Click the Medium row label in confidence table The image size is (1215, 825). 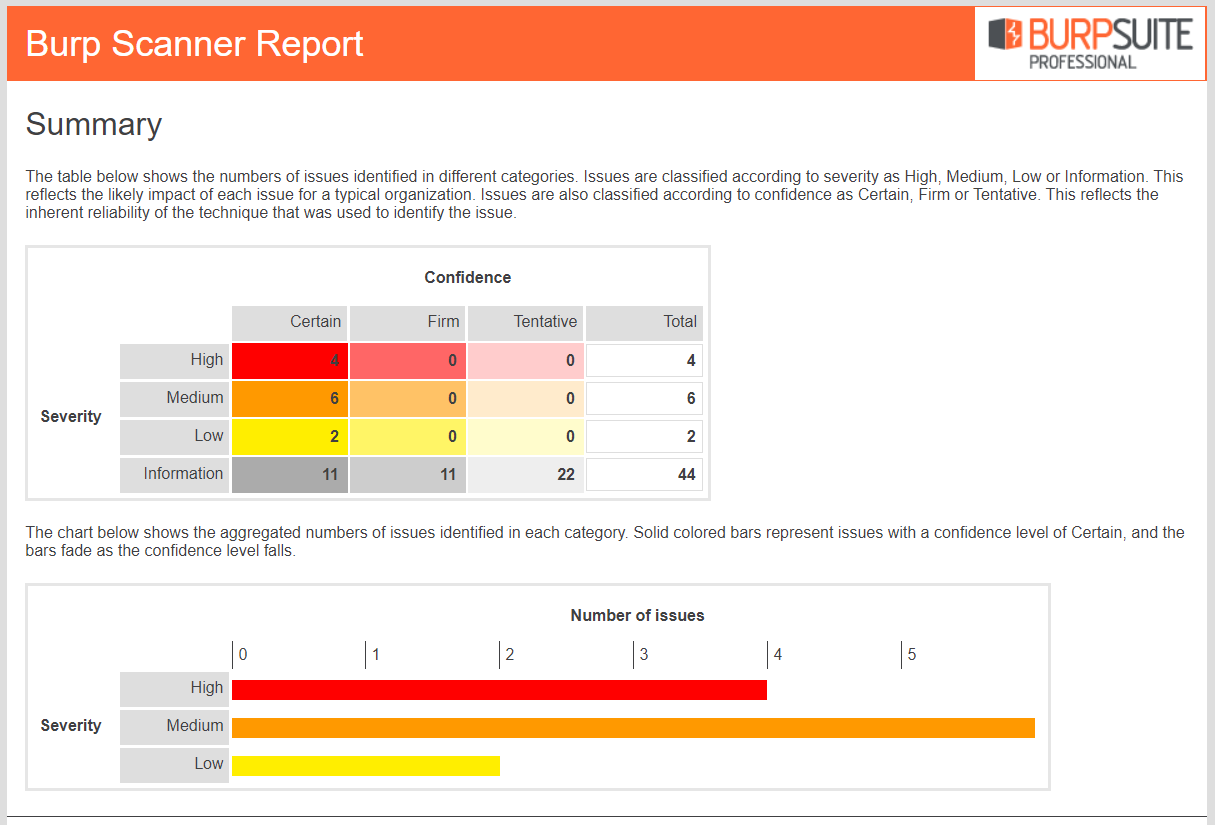[175, 398]
